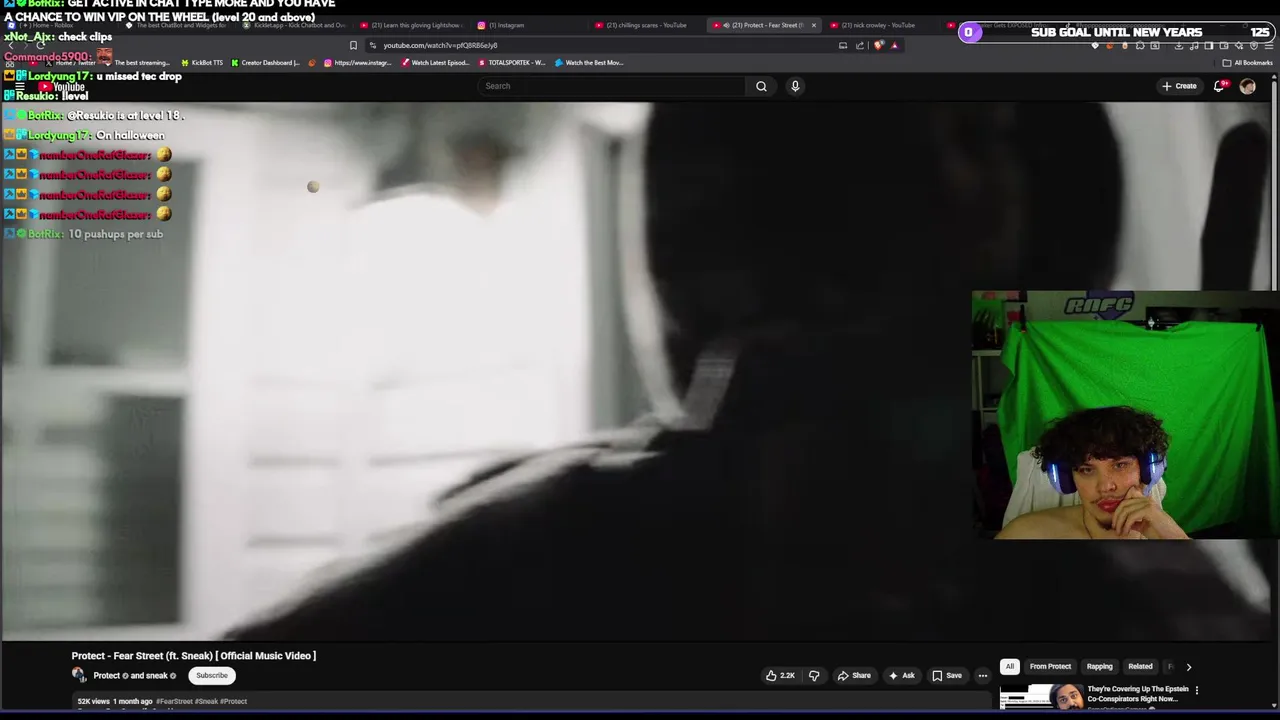Switch to chillings scares YouTube tab
This screenshot has height=720, width=1280.
click(646, 25)
